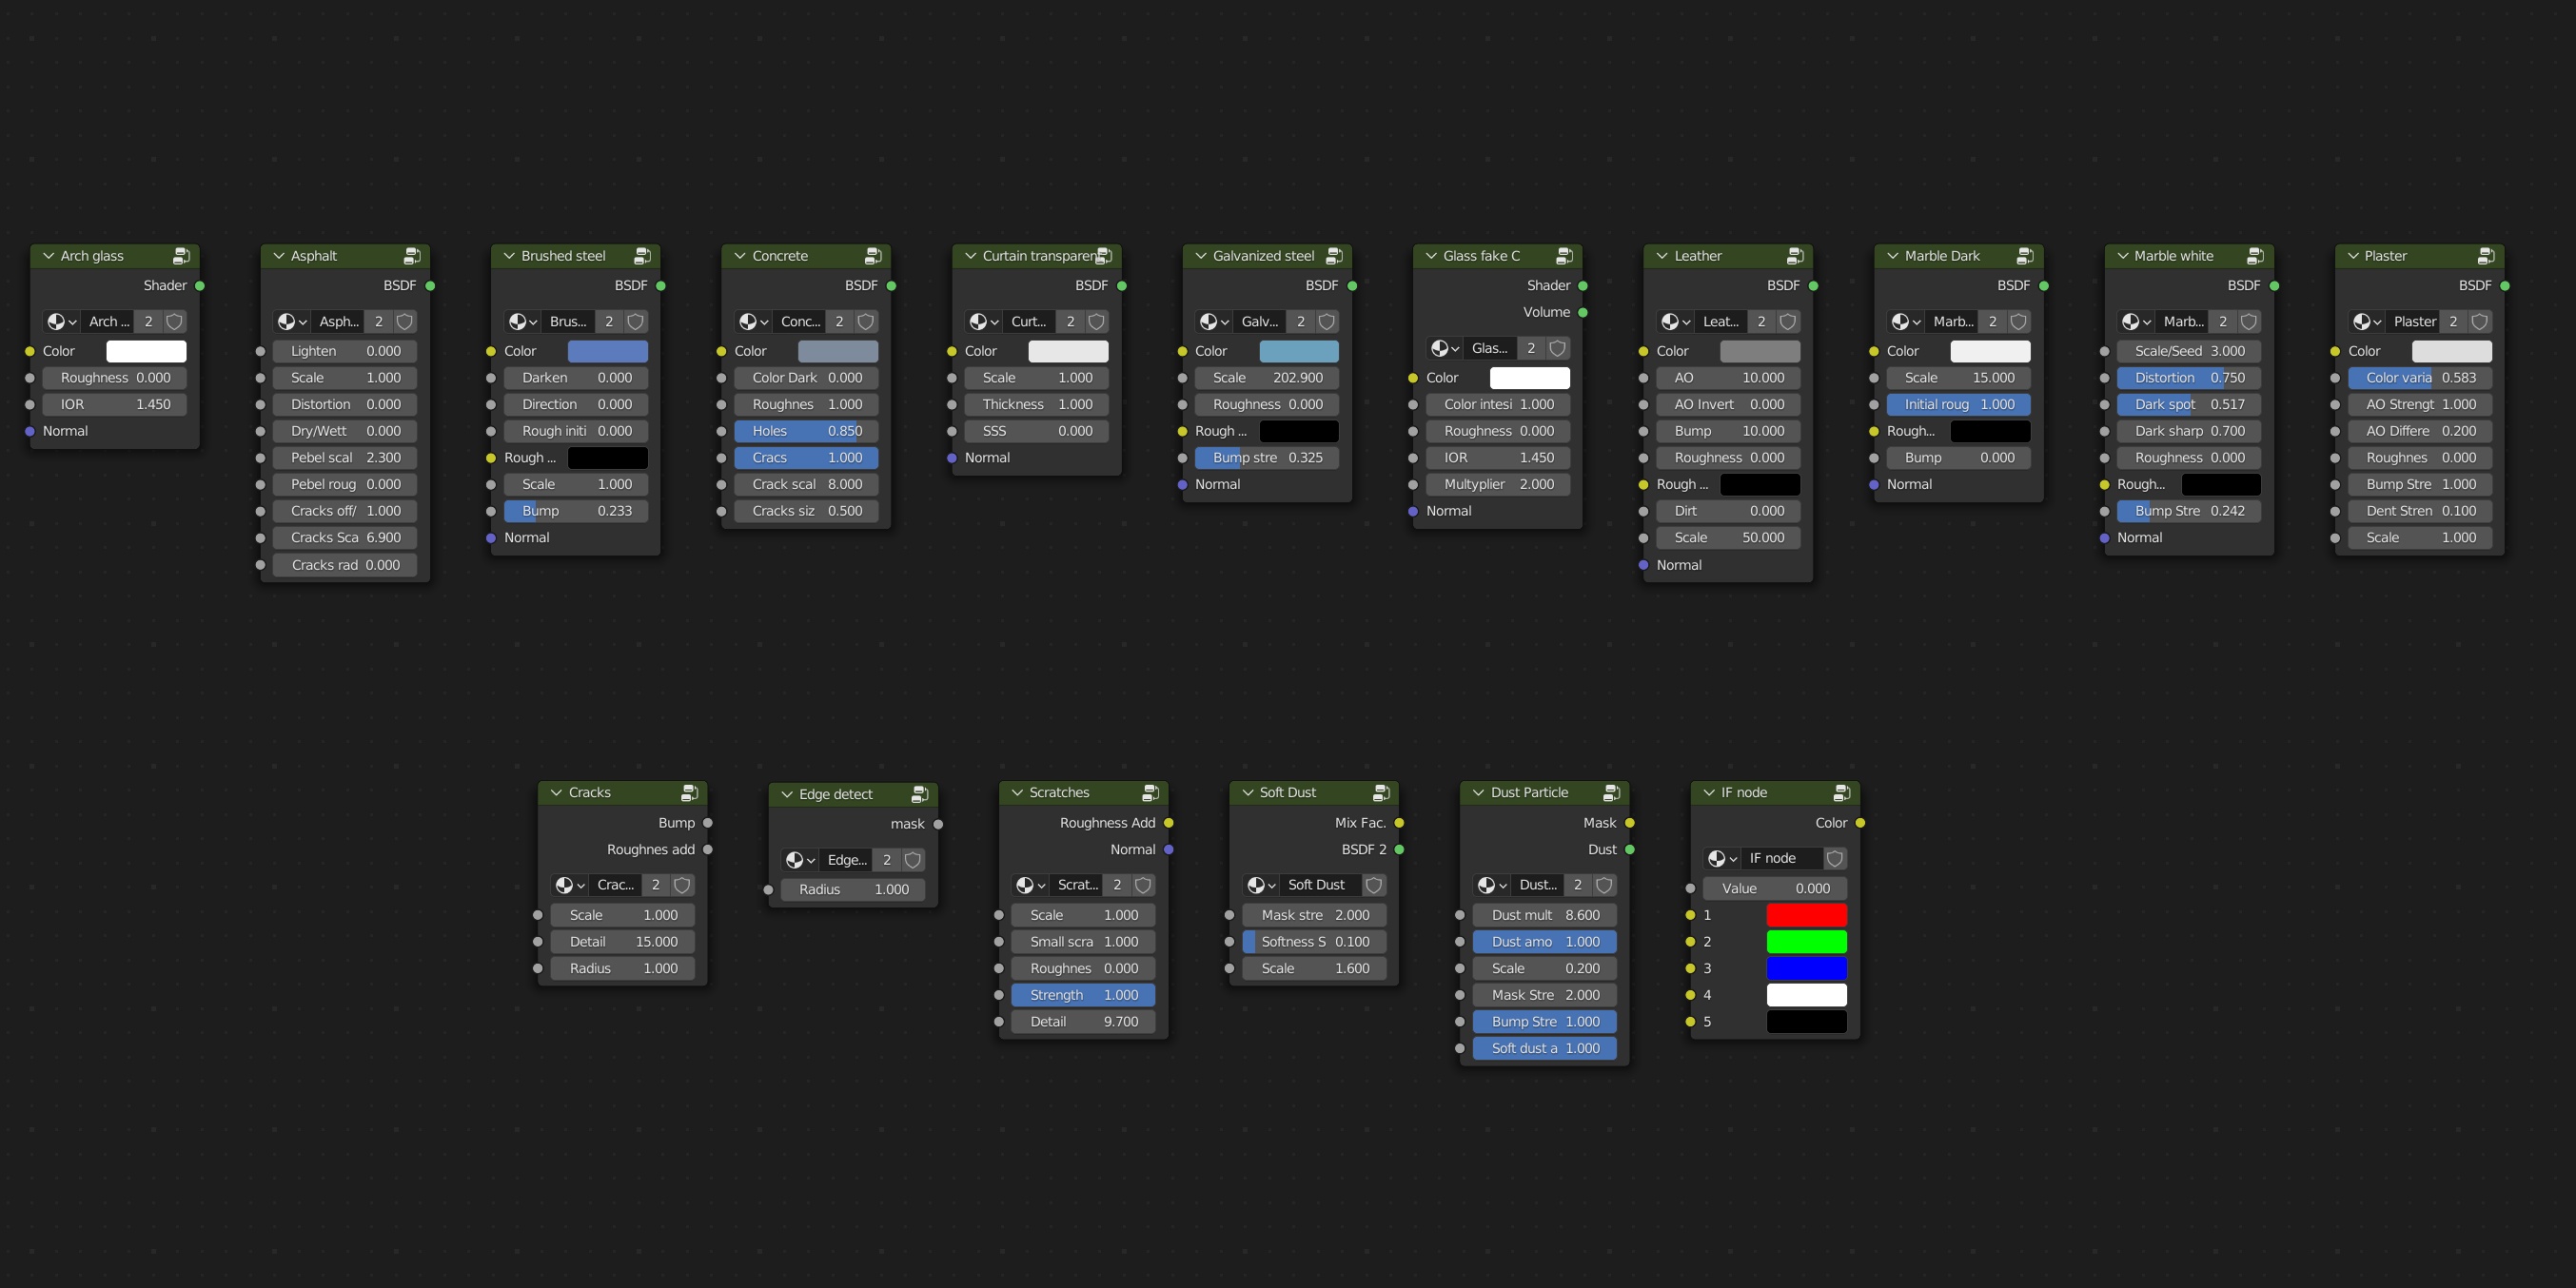2576x1288 pixels.
Task: Click the edit group icon on Asphalt node header
Action: point(411,256)
